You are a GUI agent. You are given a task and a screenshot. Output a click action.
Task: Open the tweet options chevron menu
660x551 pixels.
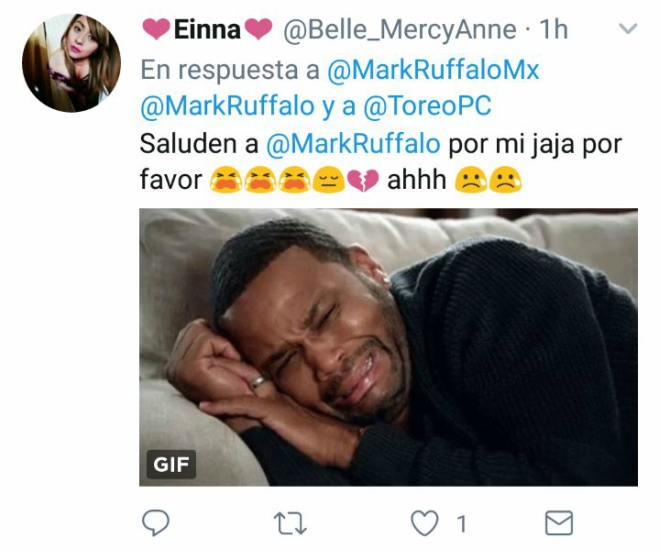click(627, 30)
